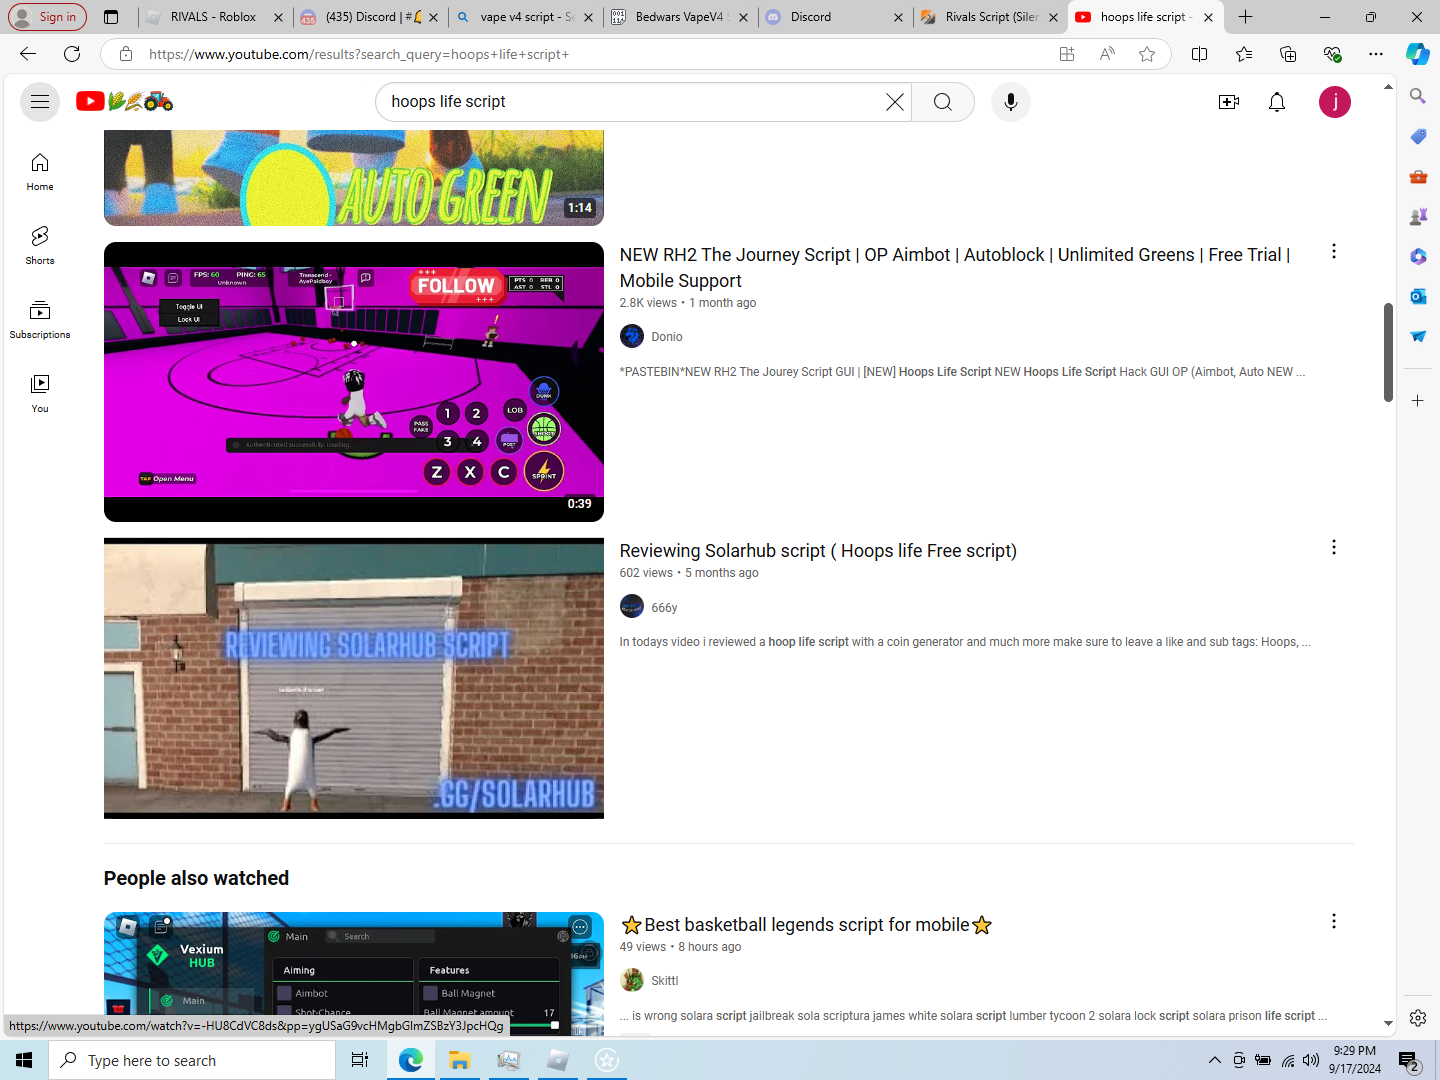Open File Explorer from taskbar
The image size is (1440, 1080).
click(459, 1060)
